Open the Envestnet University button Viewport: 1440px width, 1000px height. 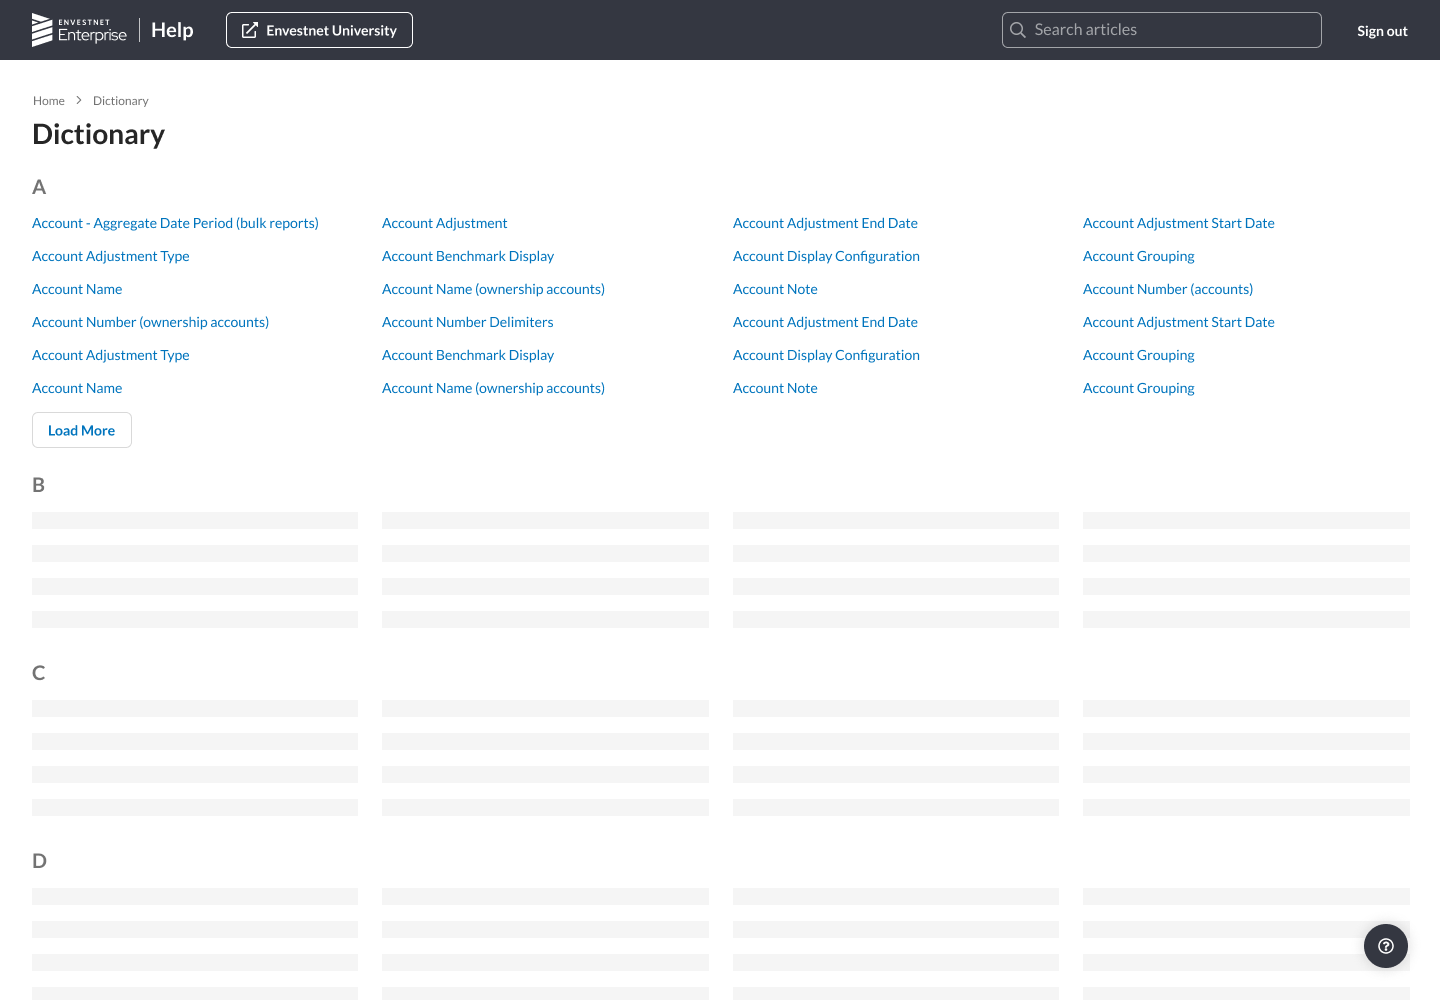click(319, 30)
